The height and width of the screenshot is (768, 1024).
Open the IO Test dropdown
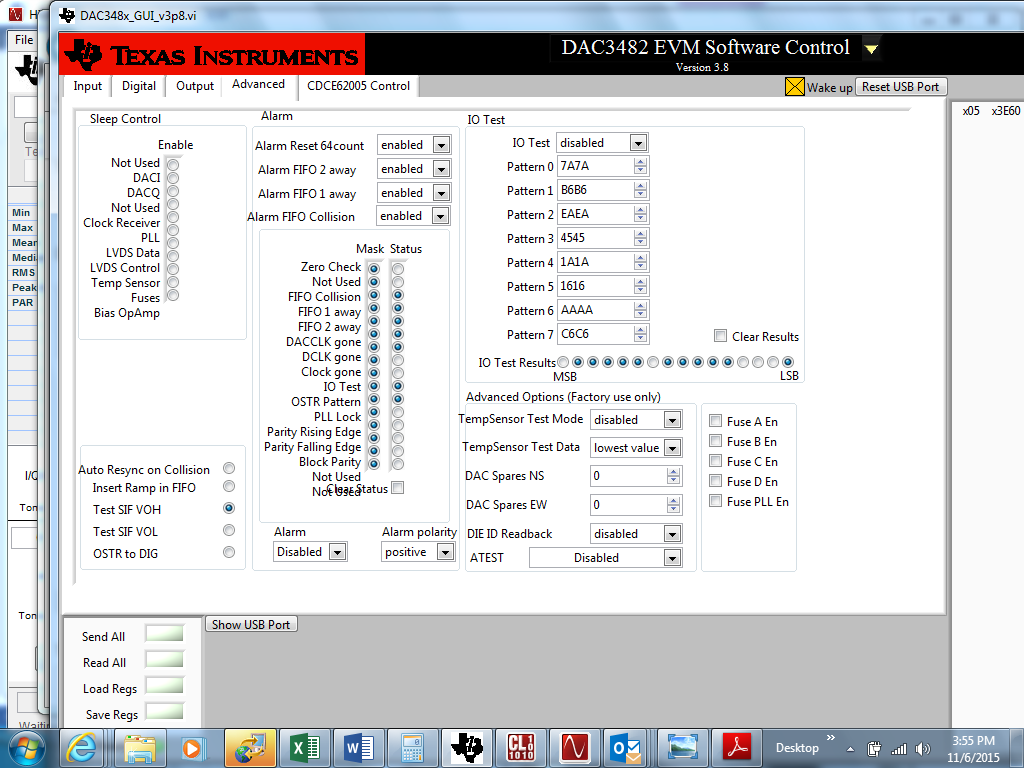tap(638, 142)
